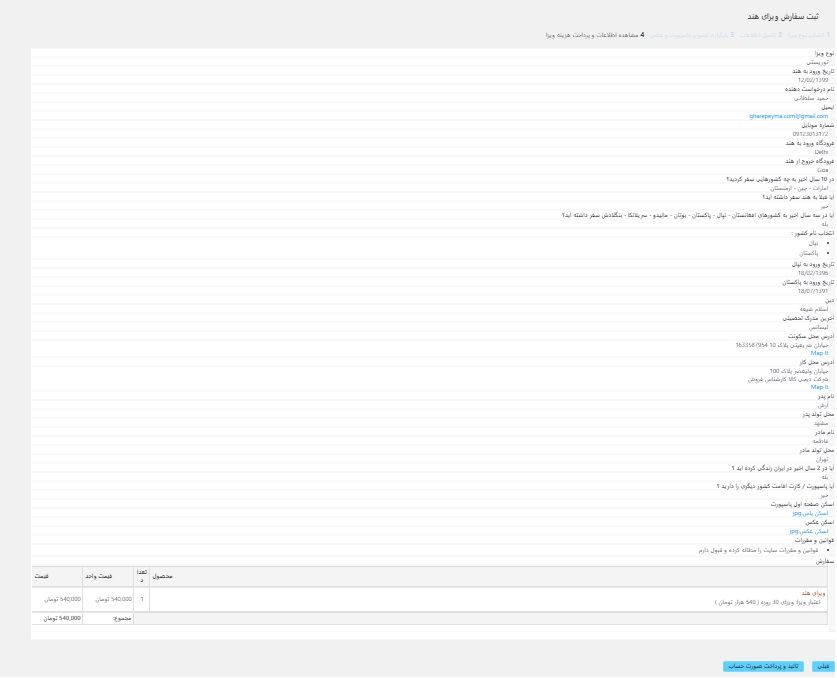
Task: Click the quantity cell showing 1
Action: click(x=142, y=600)
